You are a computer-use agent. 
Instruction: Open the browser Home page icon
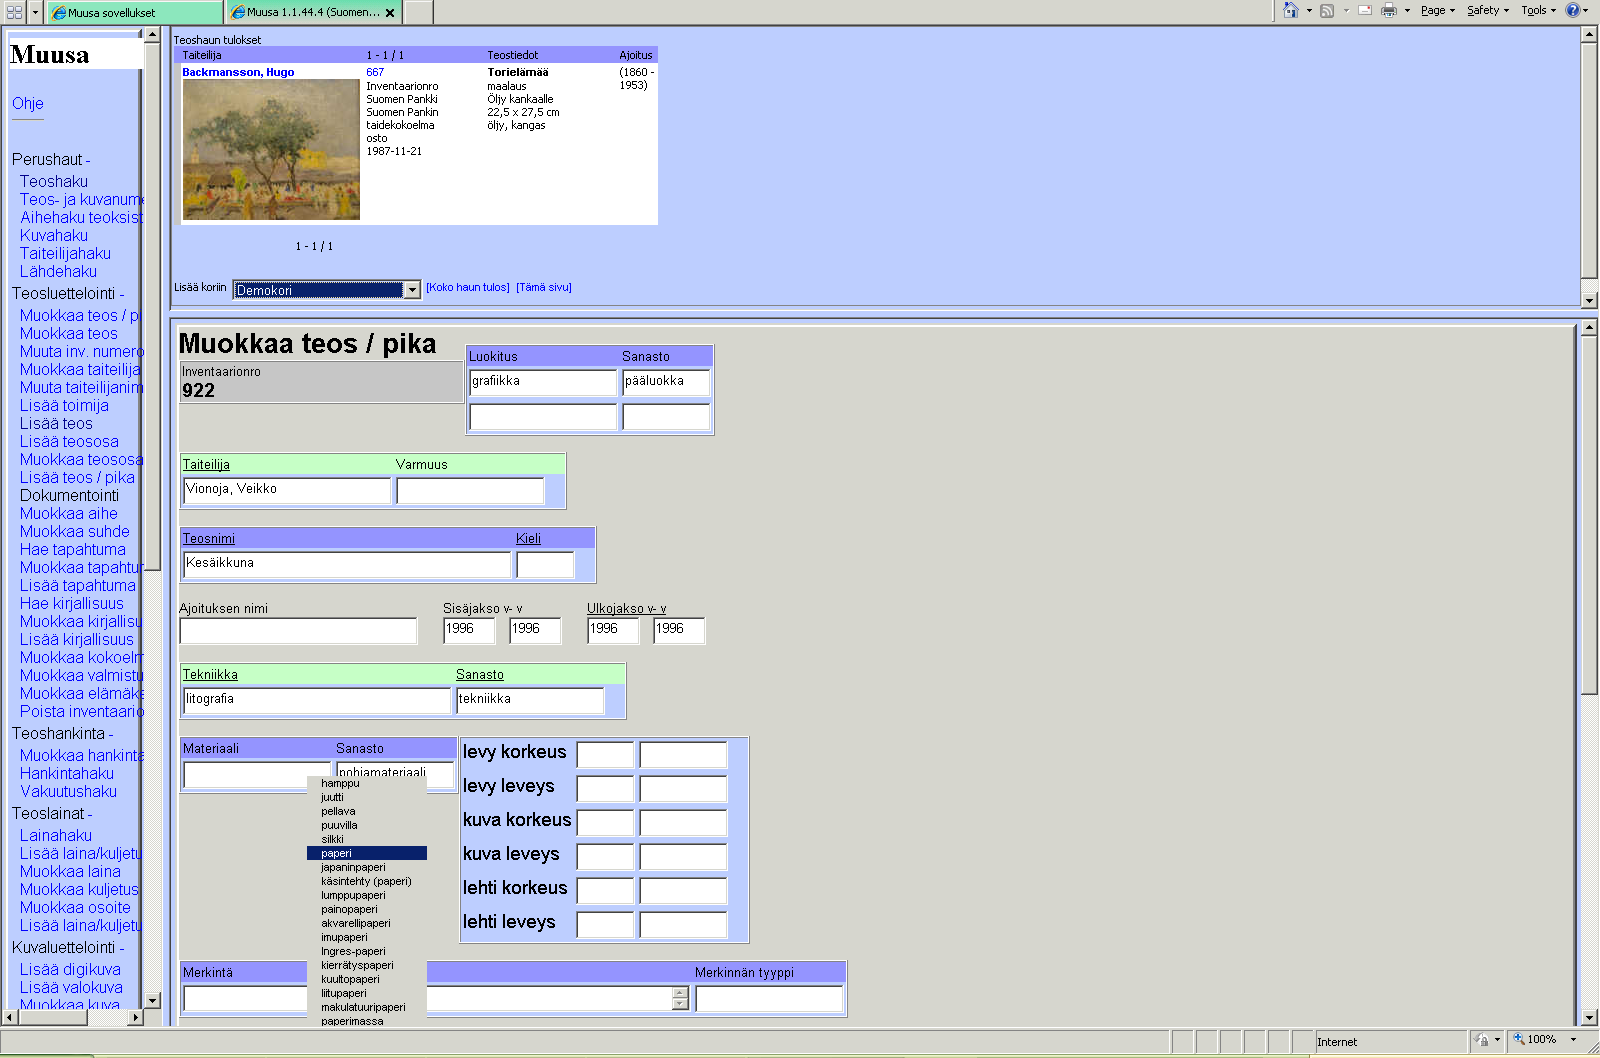tap(1291, 10)
